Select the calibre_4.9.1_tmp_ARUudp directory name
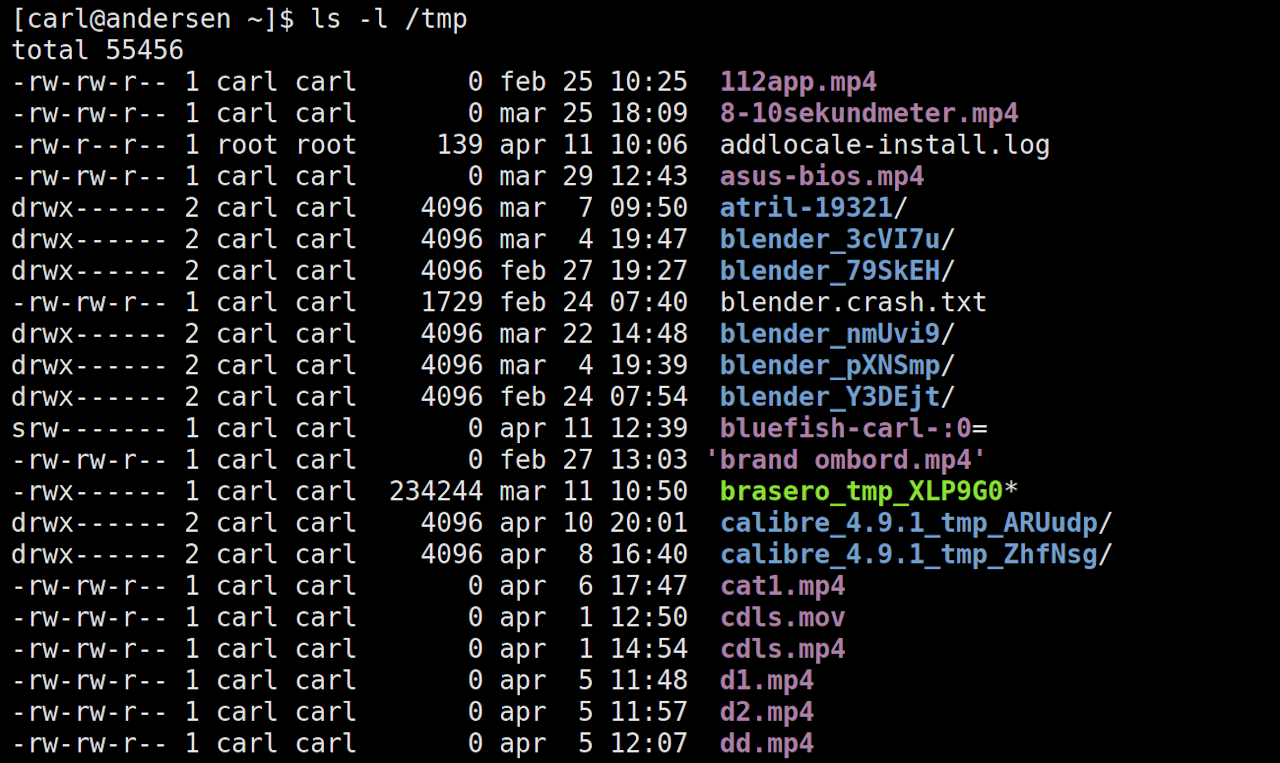 (908, 523)
